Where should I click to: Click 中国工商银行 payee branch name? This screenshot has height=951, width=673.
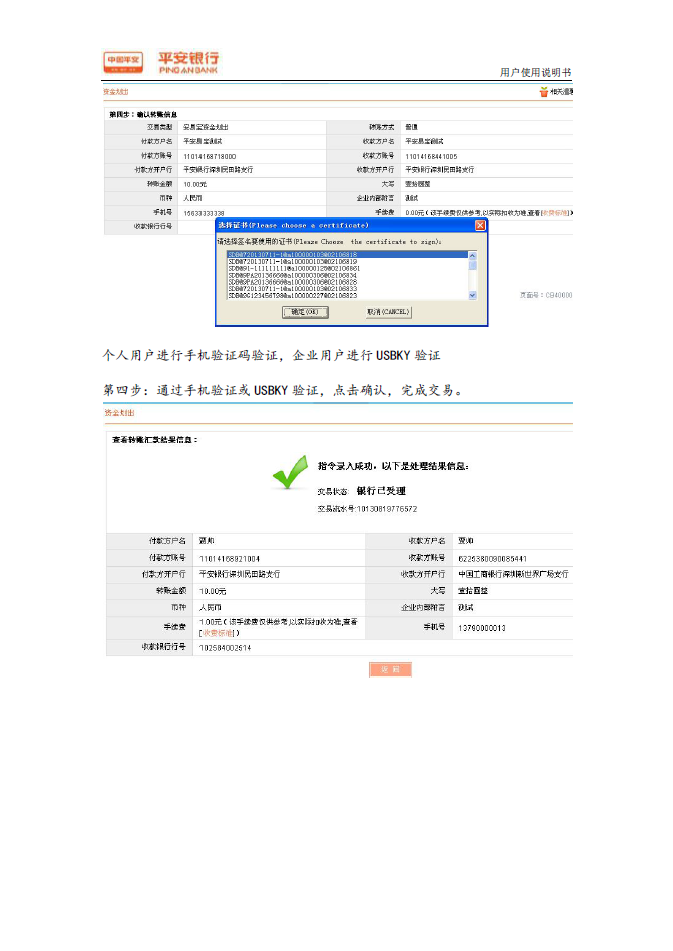coord(513,574)
